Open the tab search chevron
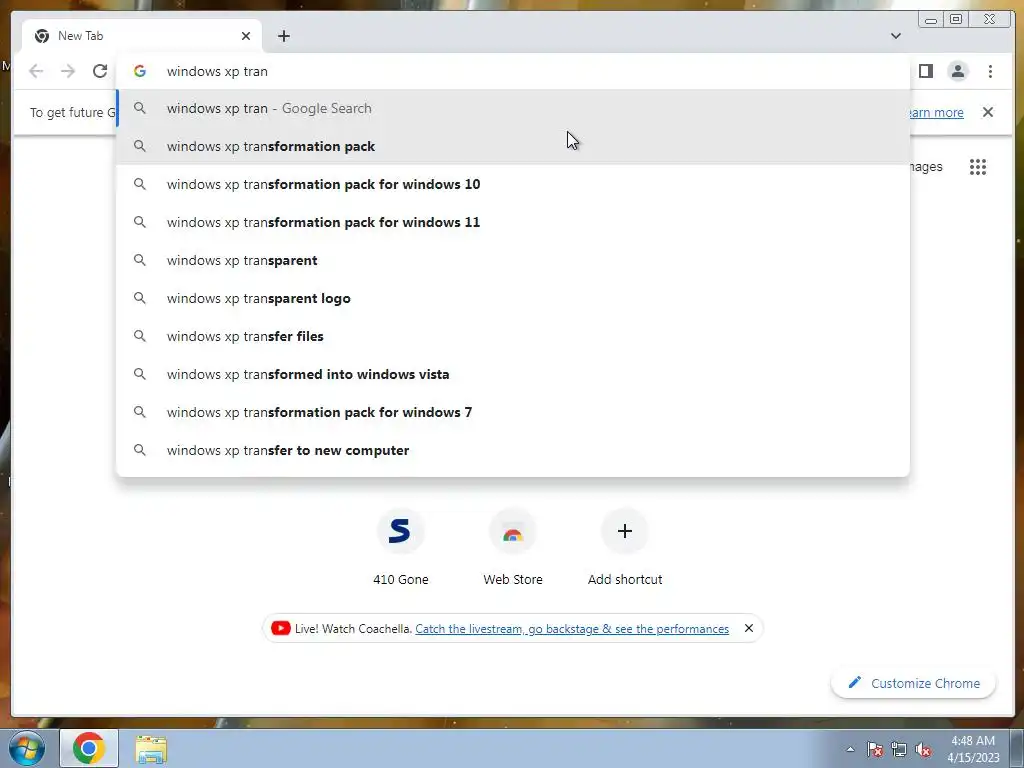Viewport: 1024px width, 768px height. [x=896, y=36]
